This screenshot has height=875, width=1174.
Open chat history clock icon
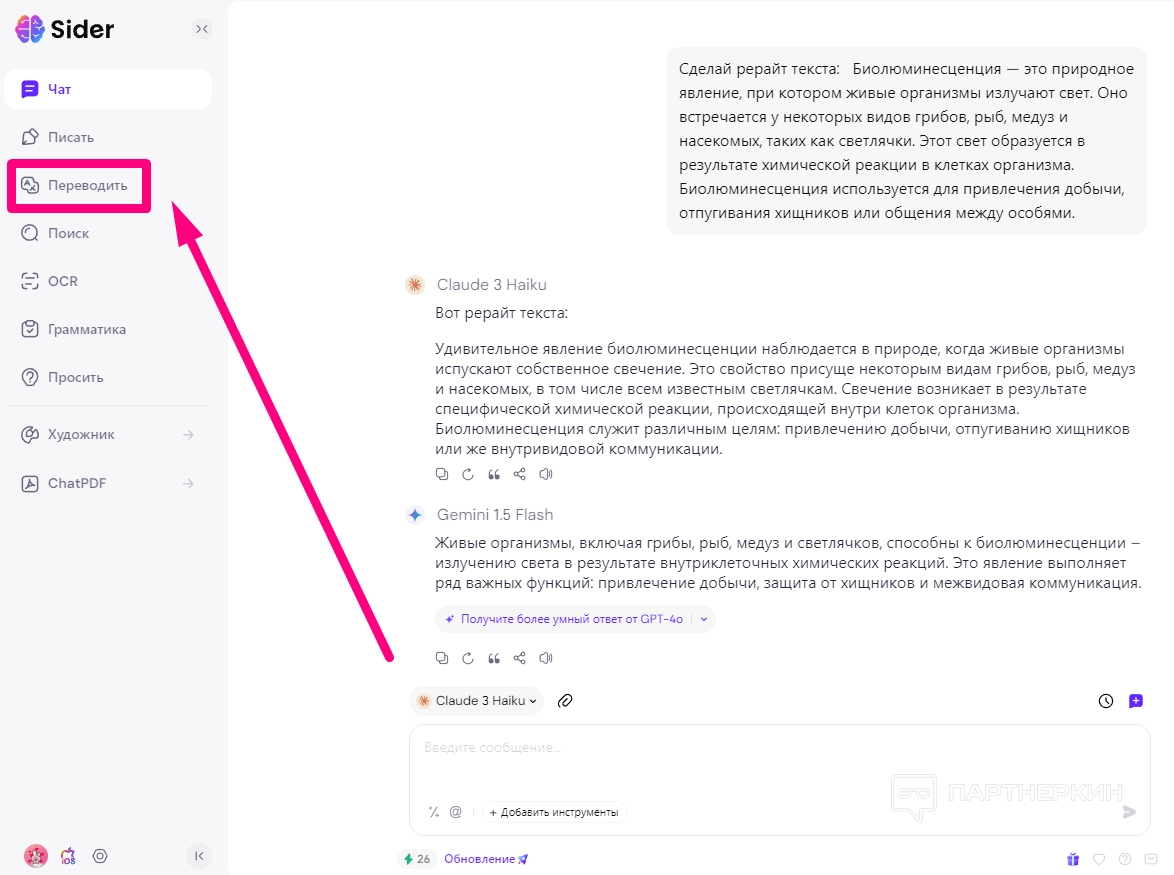1106,701
